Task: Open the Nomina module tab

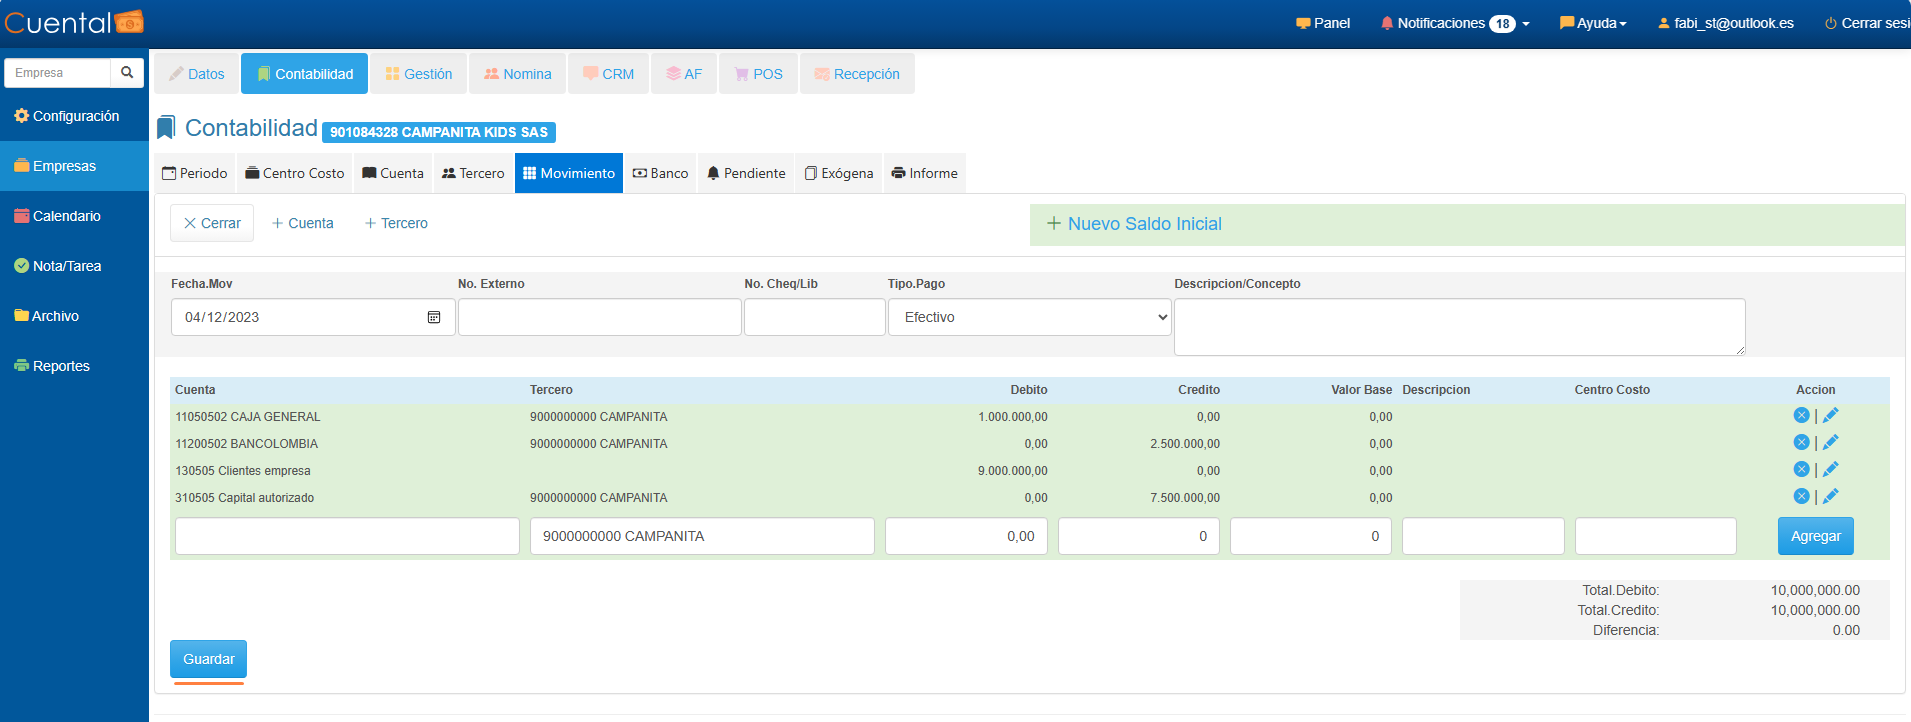Action: click(517, 74)
